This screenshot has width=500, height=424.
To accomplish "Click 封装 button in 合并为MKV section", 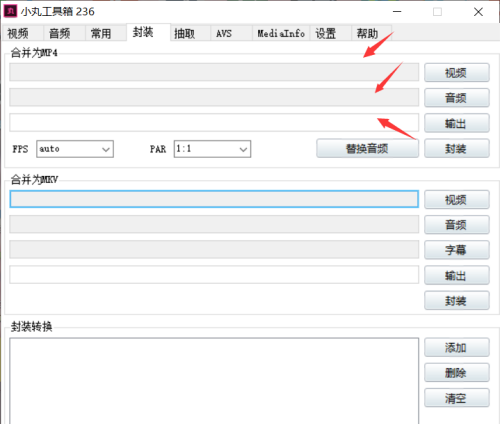I will [457, 300].
